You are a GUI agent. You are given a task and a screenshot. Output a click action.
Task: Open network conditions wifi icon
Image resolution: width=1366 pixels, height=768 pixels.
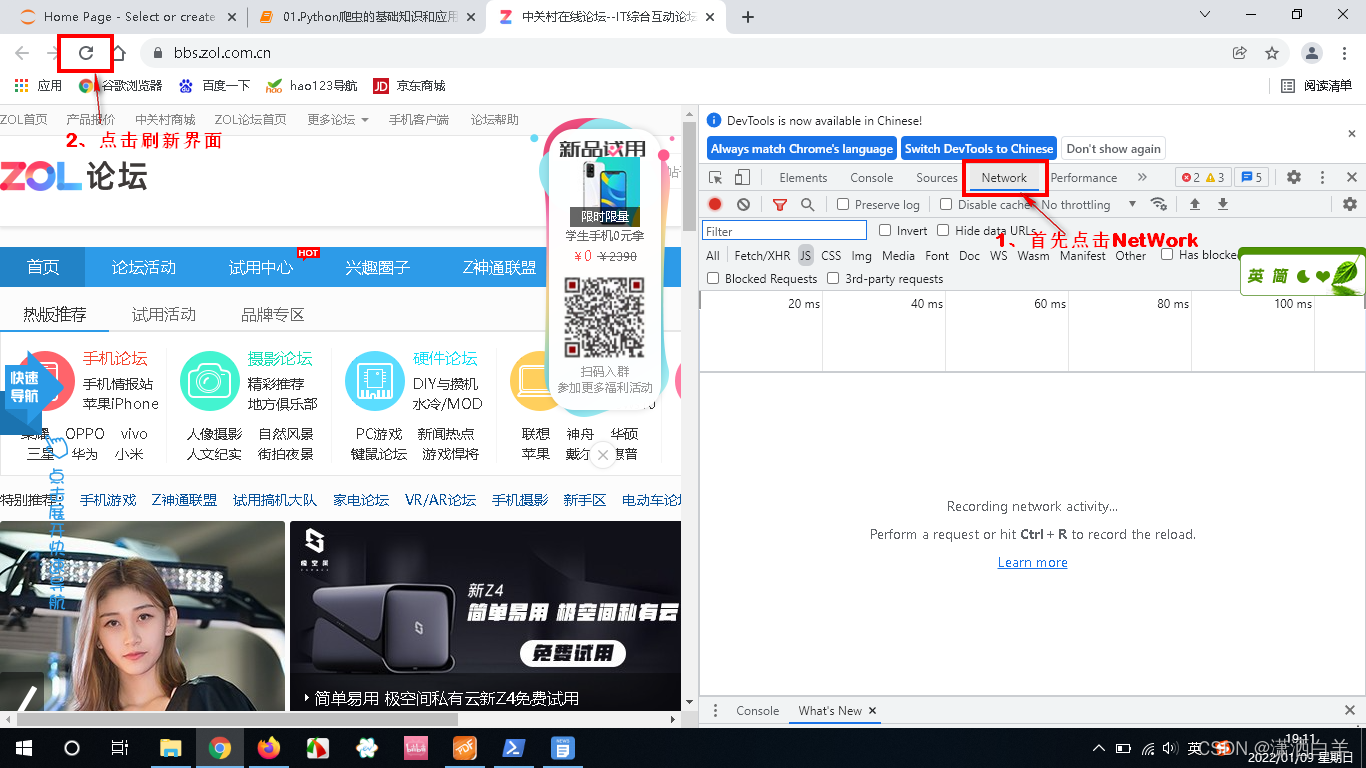[1159, 204]
